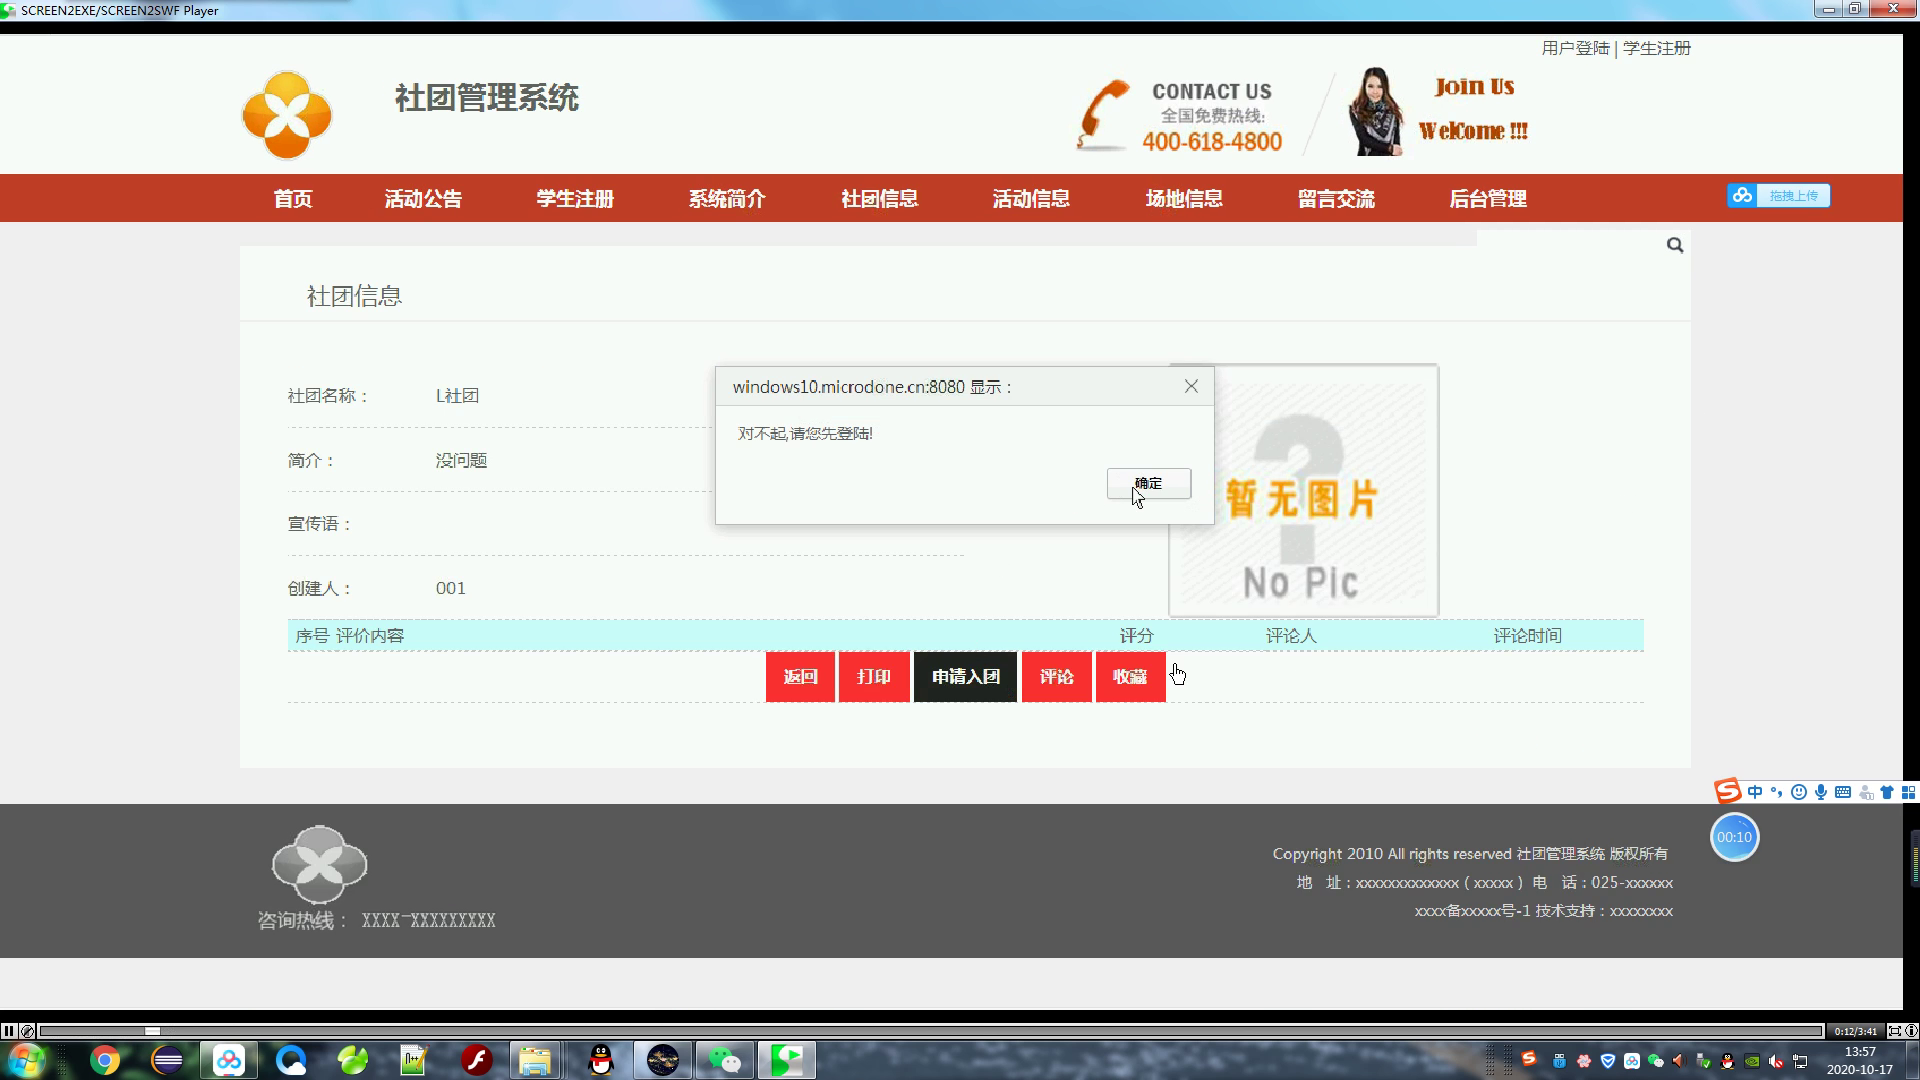Toggle punctuation mode on Sogou toolbar

pyautogui.click(x=1777, y=792)
